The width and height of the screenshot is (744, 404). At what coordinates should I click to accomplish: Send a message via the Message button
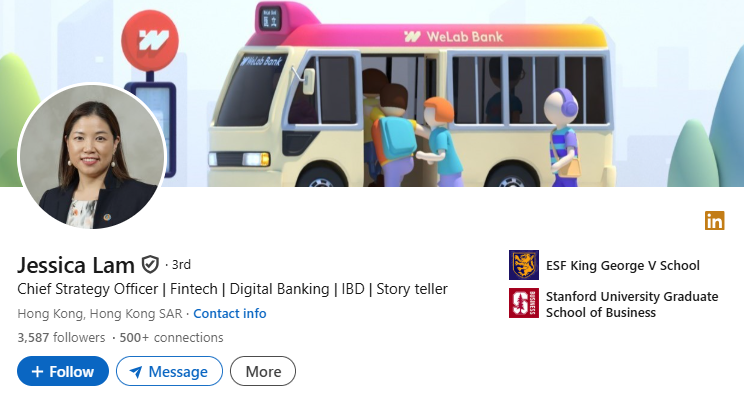(169, 371)
